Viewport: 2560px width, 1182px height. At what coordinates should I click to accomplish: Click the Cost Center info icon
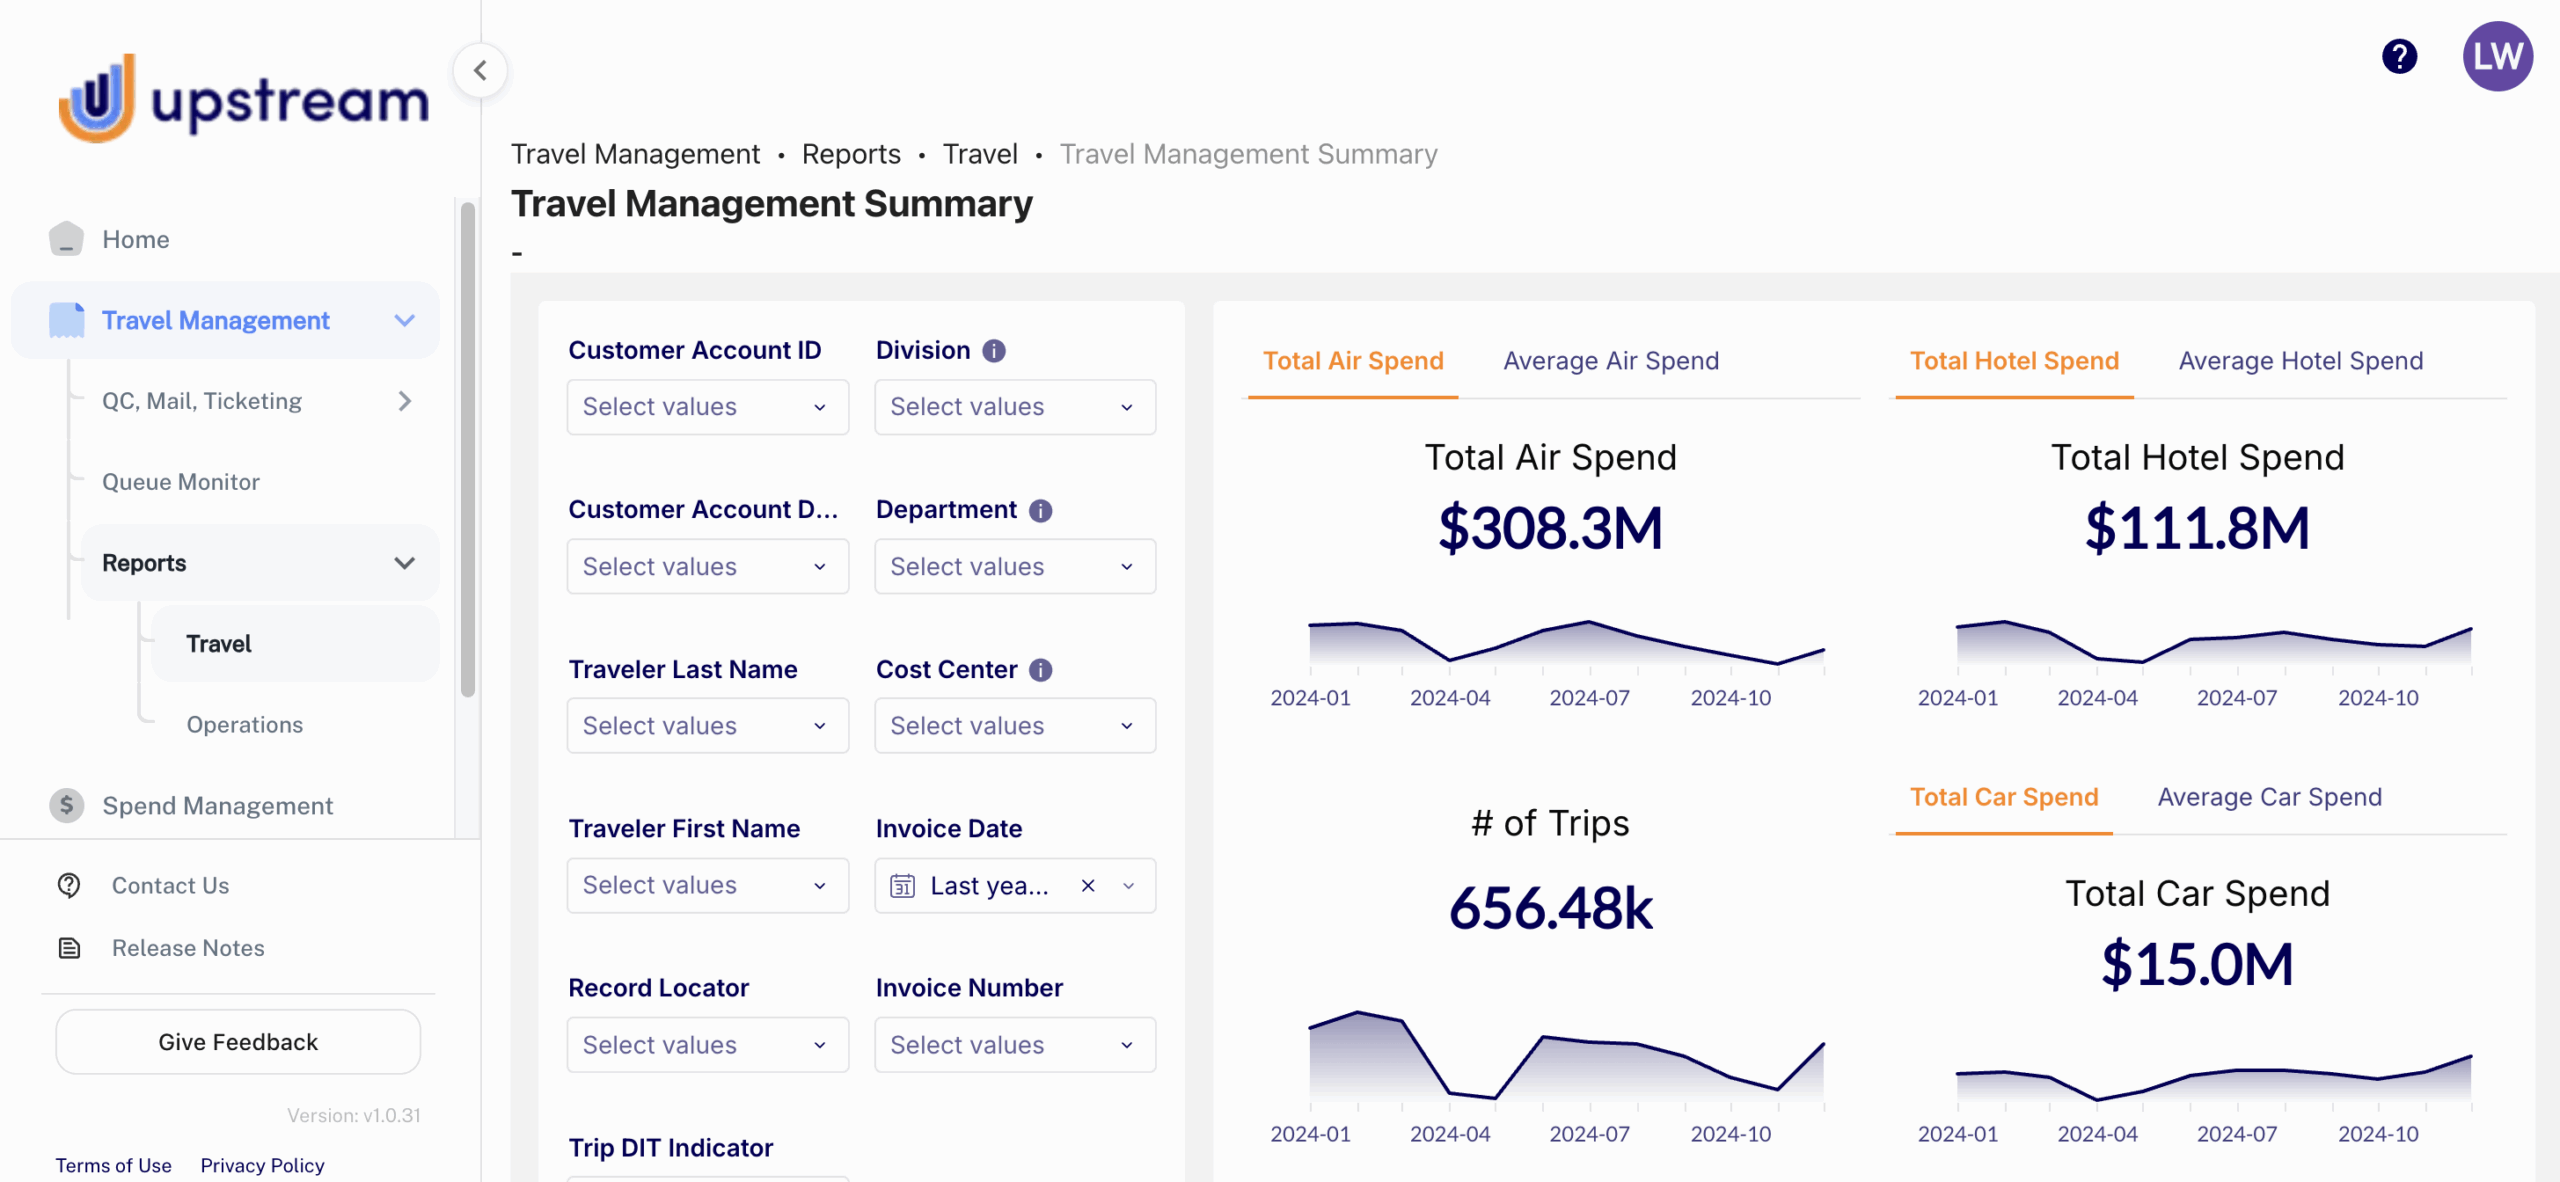point(1040,670)
